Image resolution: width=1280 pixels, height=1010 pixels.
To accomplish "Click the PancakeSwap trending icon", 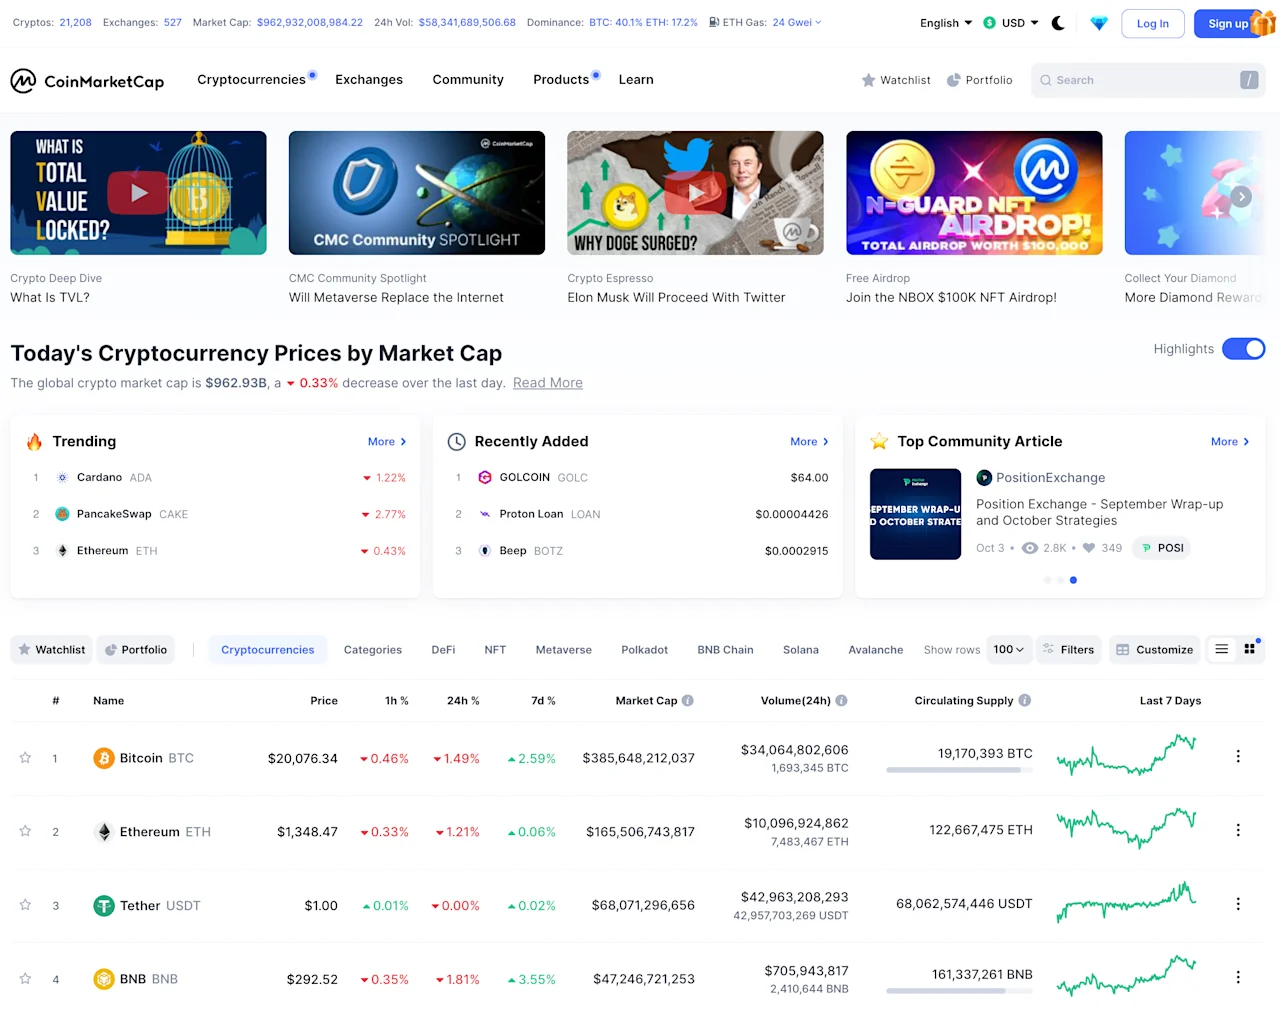I will 62,514.
